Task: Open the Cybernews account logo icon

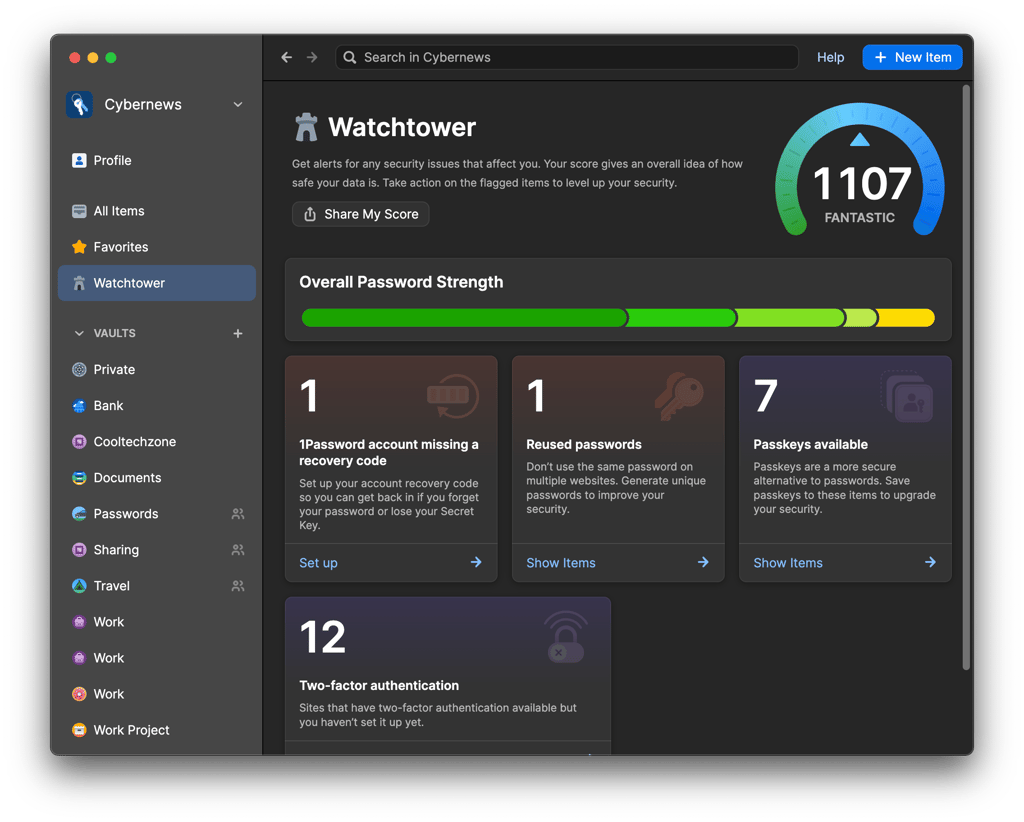Action: click(79, 104)
